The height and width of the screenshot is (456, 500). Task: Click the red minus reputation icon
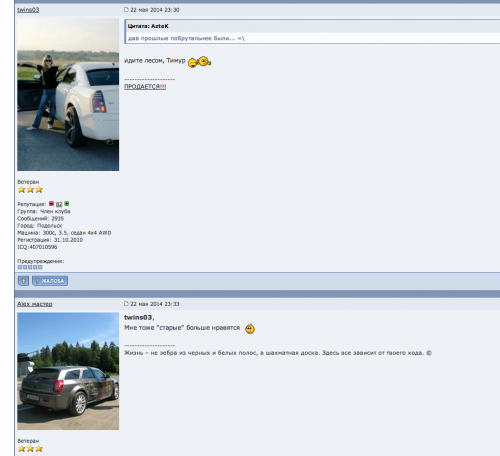(x=51, y=203)
